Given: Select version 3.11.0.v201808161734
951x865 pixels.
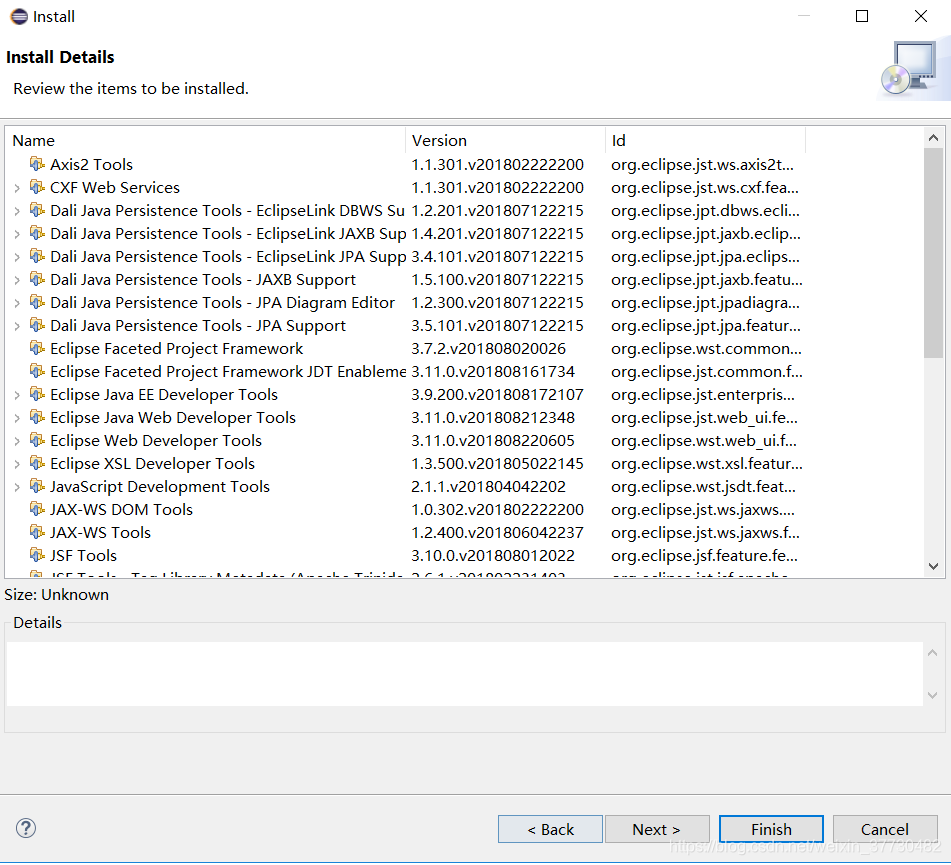Looking at the screenshot, I should [493, 372].
